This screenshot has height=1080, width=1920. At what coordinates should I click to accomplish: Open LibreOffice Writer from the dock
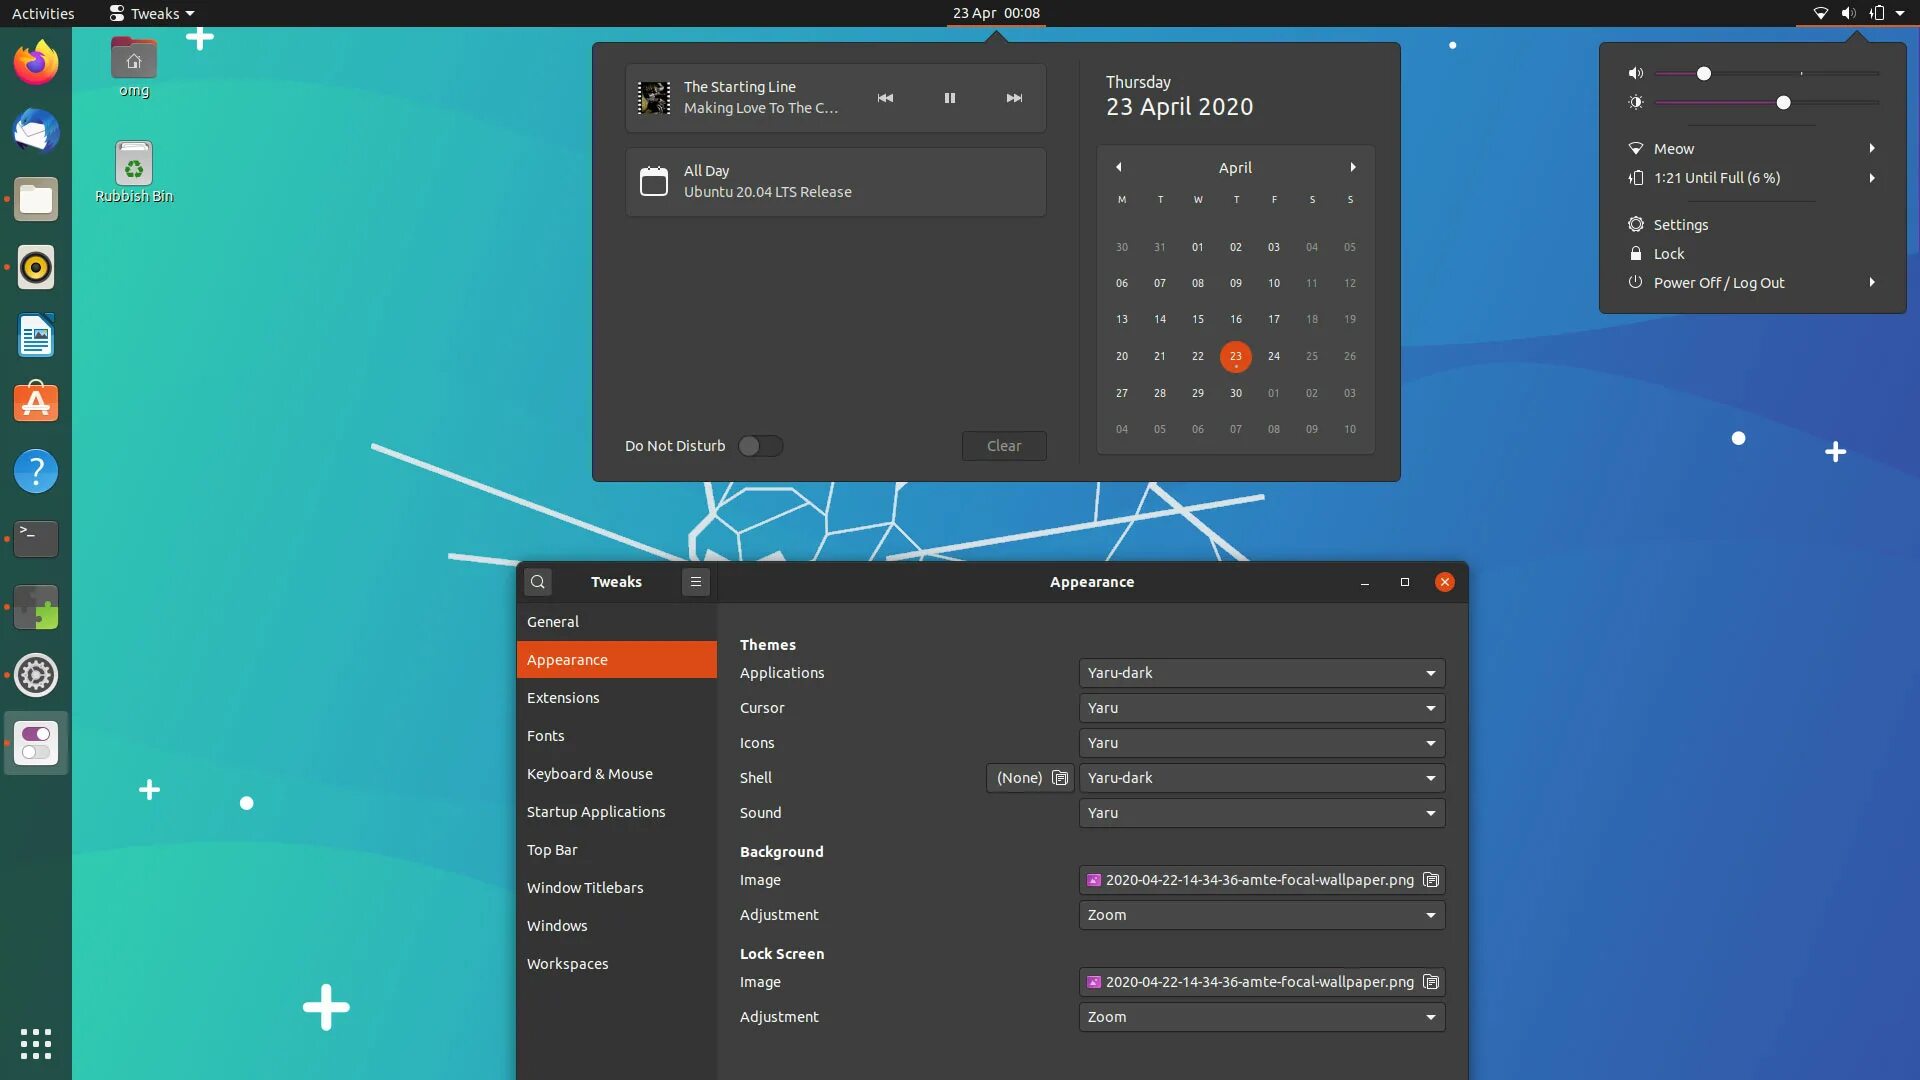click(x=36, y=335)
